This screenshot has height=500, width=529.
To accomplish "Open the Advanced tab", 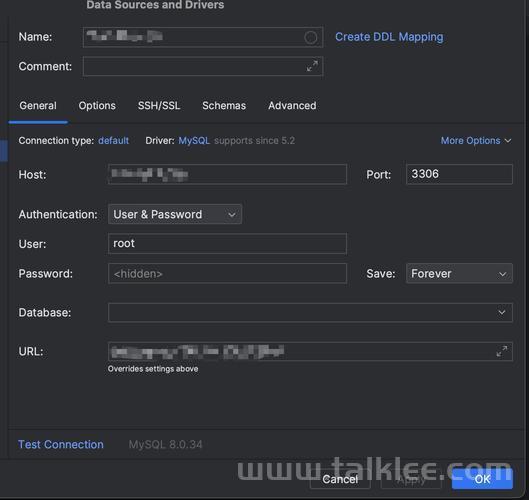I will [292, 106].
